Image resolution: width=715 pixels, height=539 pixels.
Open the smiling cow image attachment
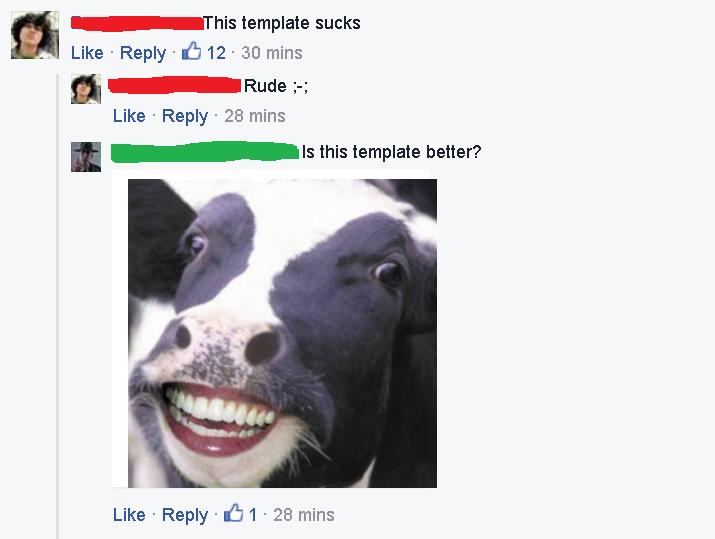[282, 333]
